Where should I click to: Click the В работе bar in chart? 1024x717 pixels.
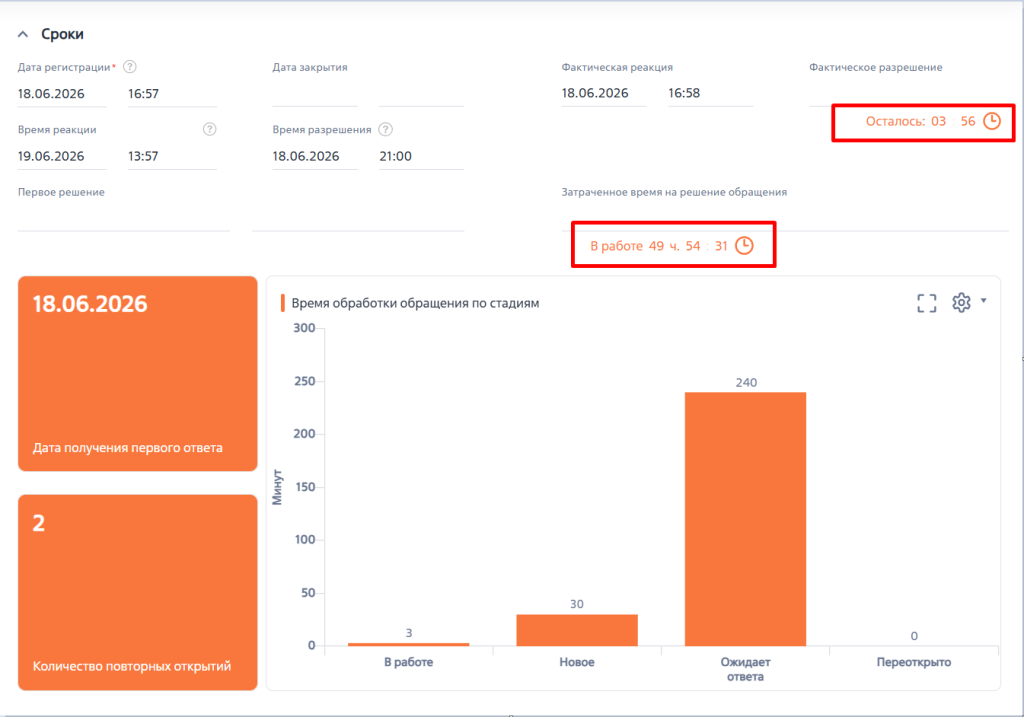coord(408,644)
